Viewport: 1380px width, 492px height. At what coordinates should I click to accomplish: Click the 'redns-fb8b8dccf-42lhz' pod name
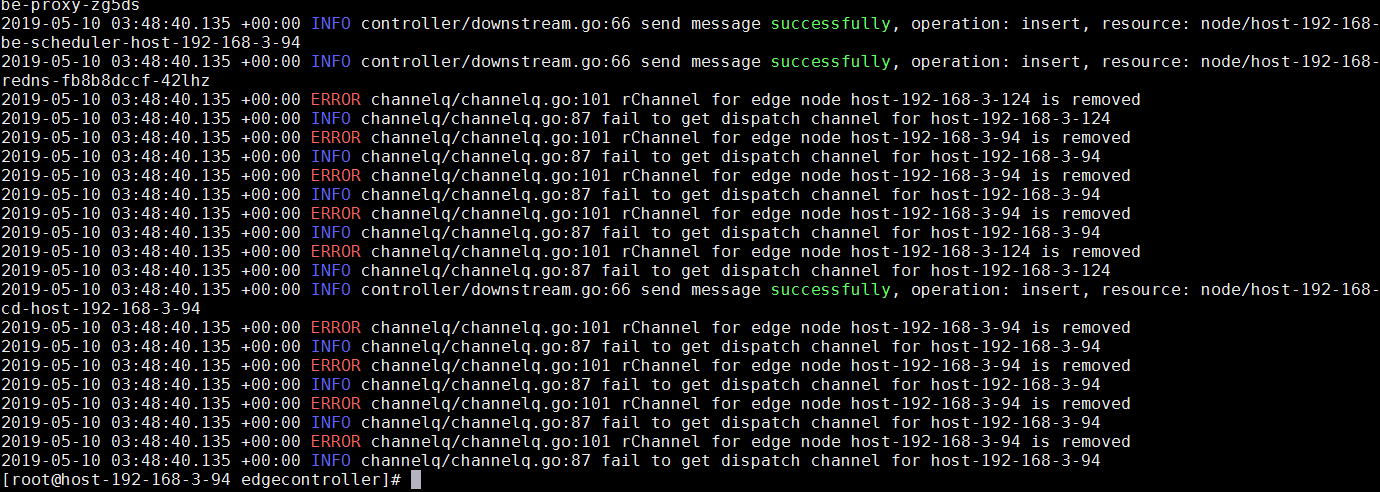coord(106,80)
